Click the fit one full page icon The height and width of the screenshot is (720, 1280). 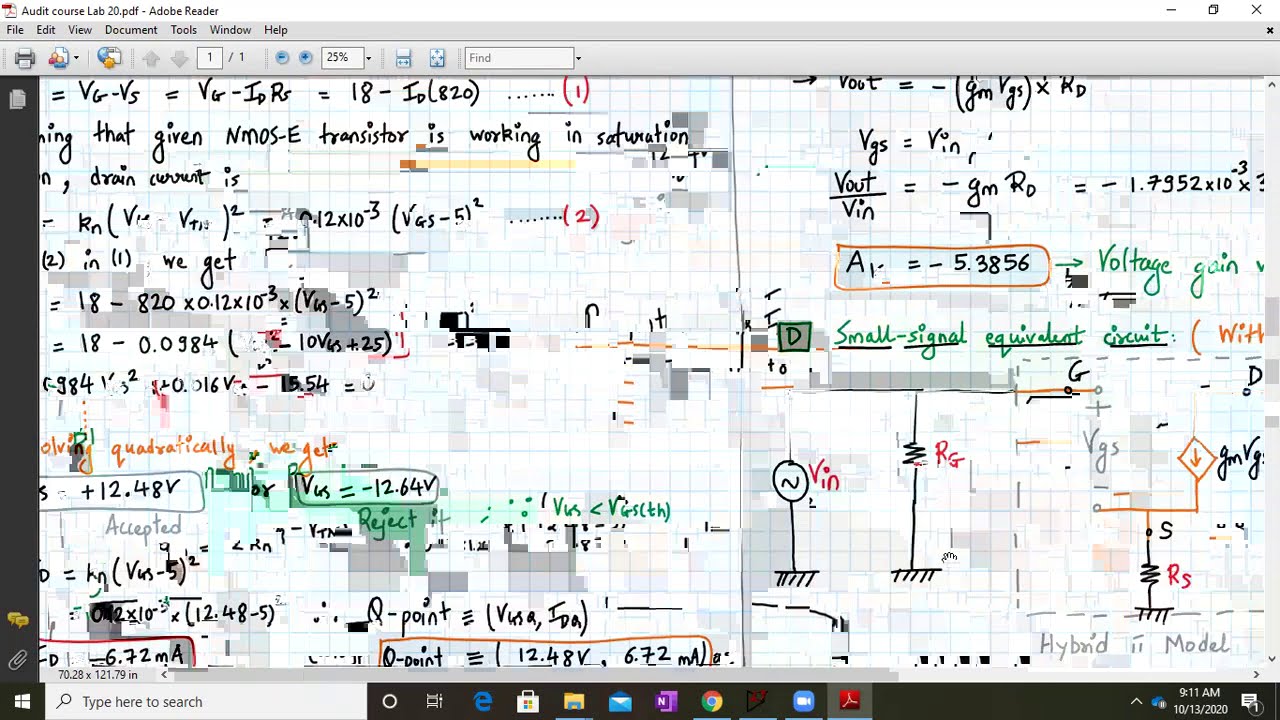tap(437, 58)
